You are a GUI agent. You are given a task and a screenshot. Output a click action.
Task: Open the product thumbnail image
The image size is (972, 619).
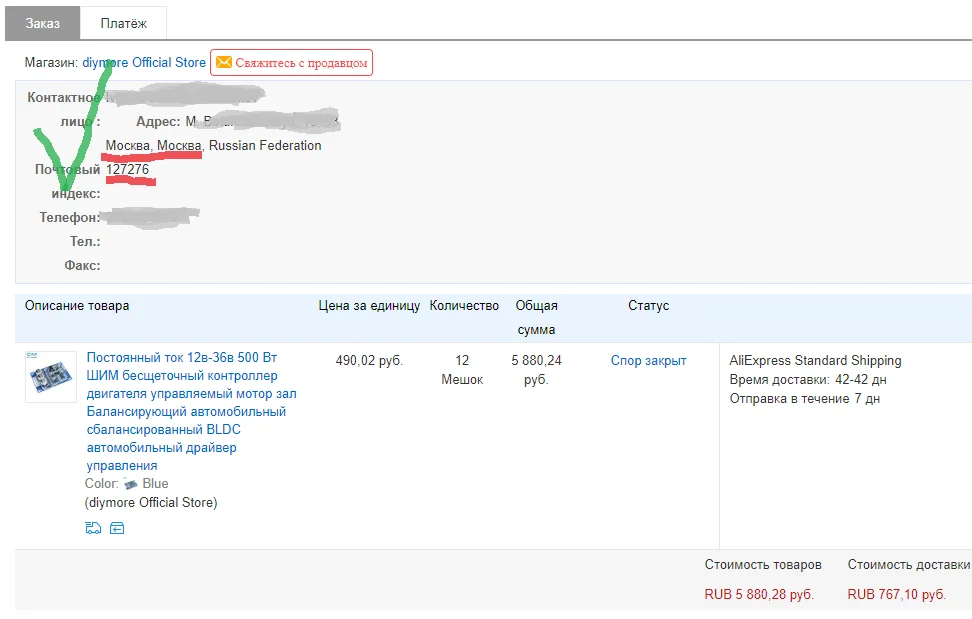(51, 377)
